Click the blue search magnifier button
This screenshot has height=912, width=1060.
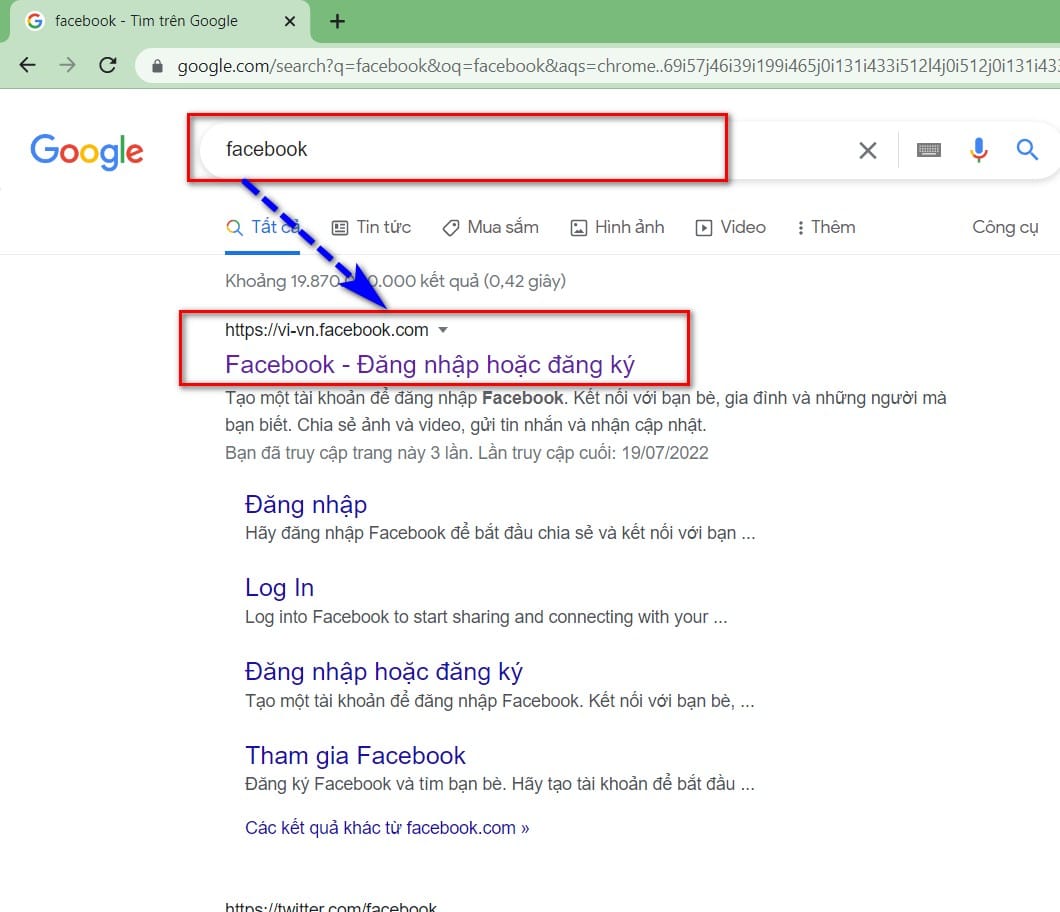pos(1027,149)
